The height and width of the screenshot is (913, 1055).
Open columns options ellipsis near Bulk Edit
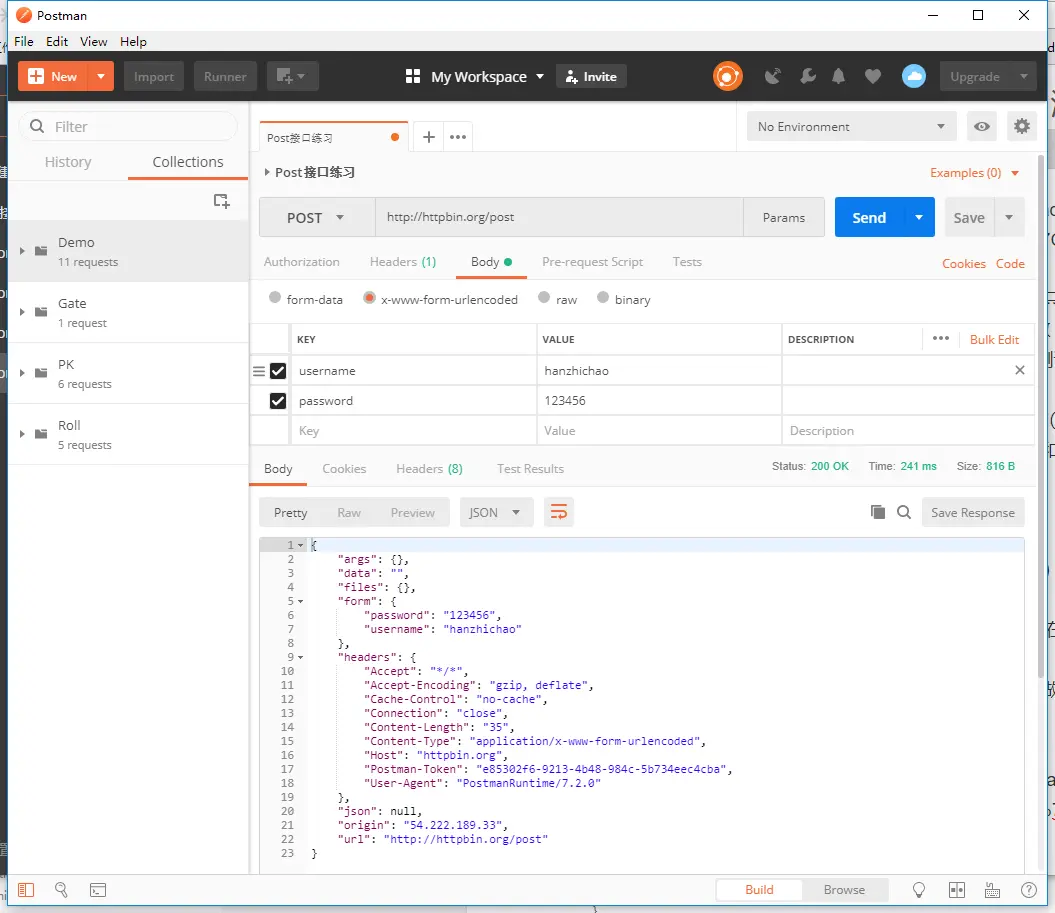pos(941,338)
